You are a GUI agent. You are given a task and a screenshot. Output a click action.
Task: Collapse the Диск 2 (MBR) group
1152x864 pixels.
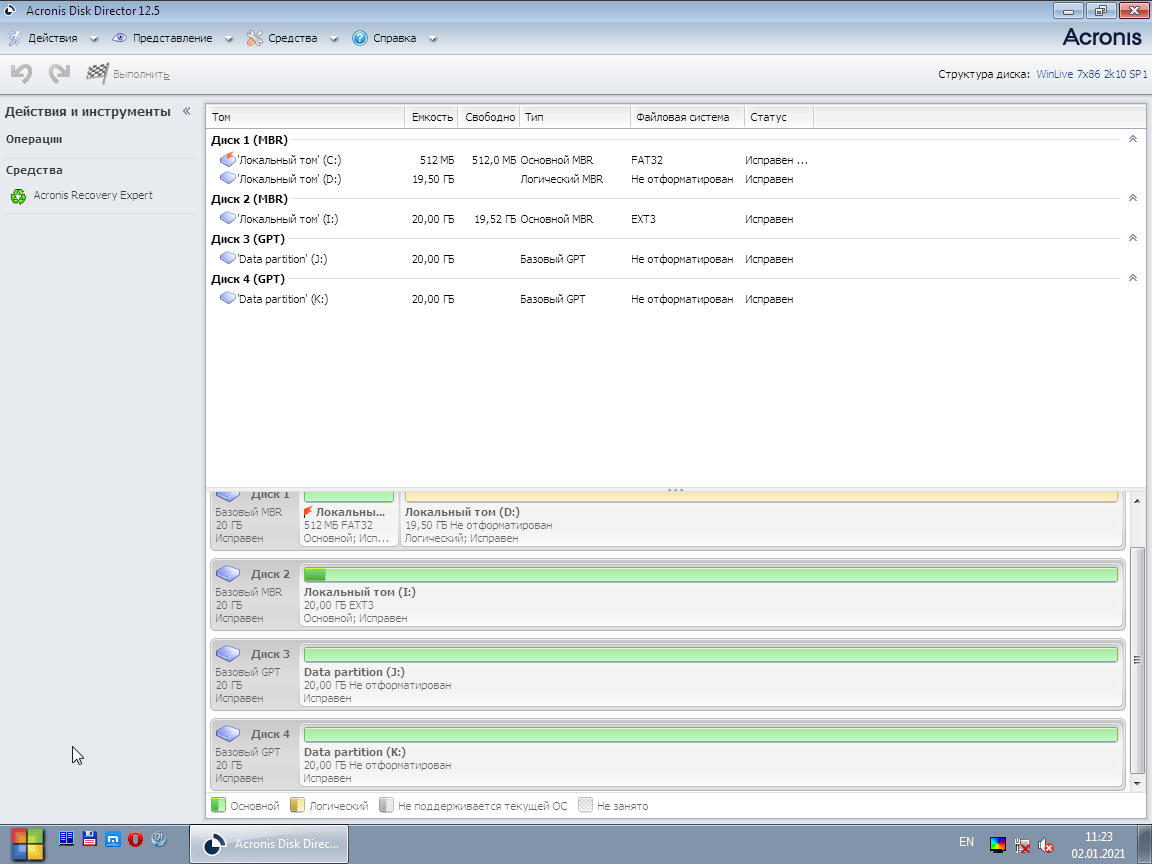[1132, 198]
